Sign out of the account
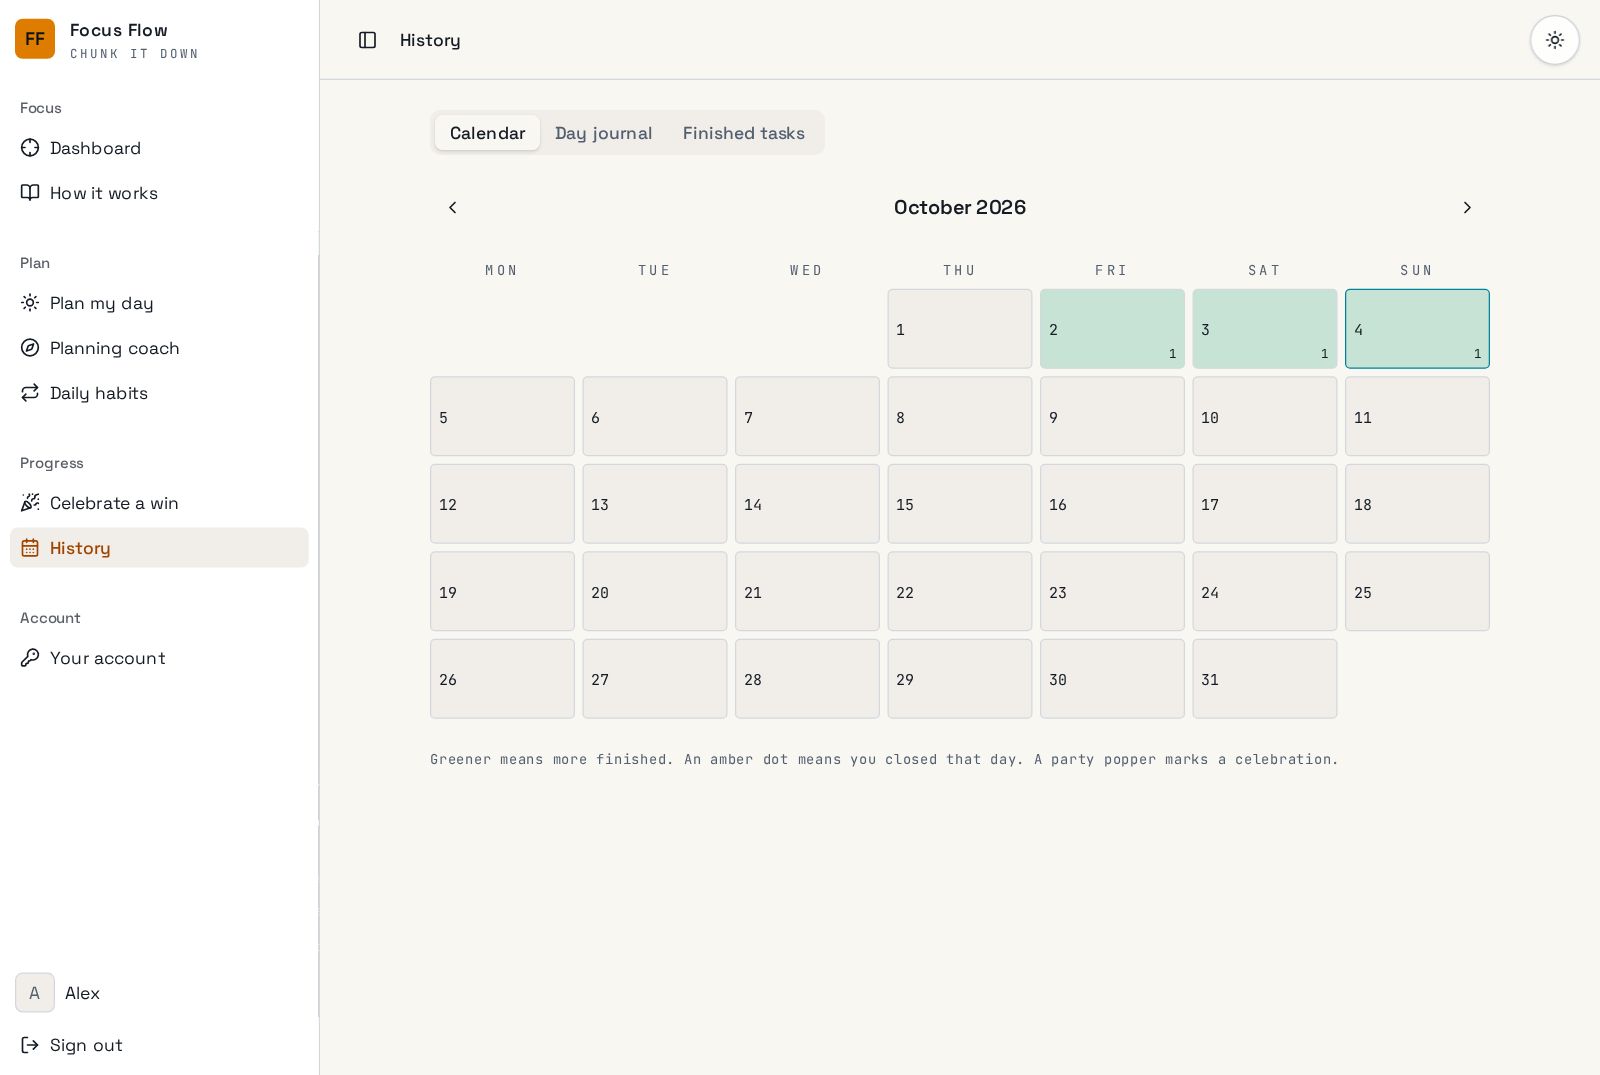 159,1045
